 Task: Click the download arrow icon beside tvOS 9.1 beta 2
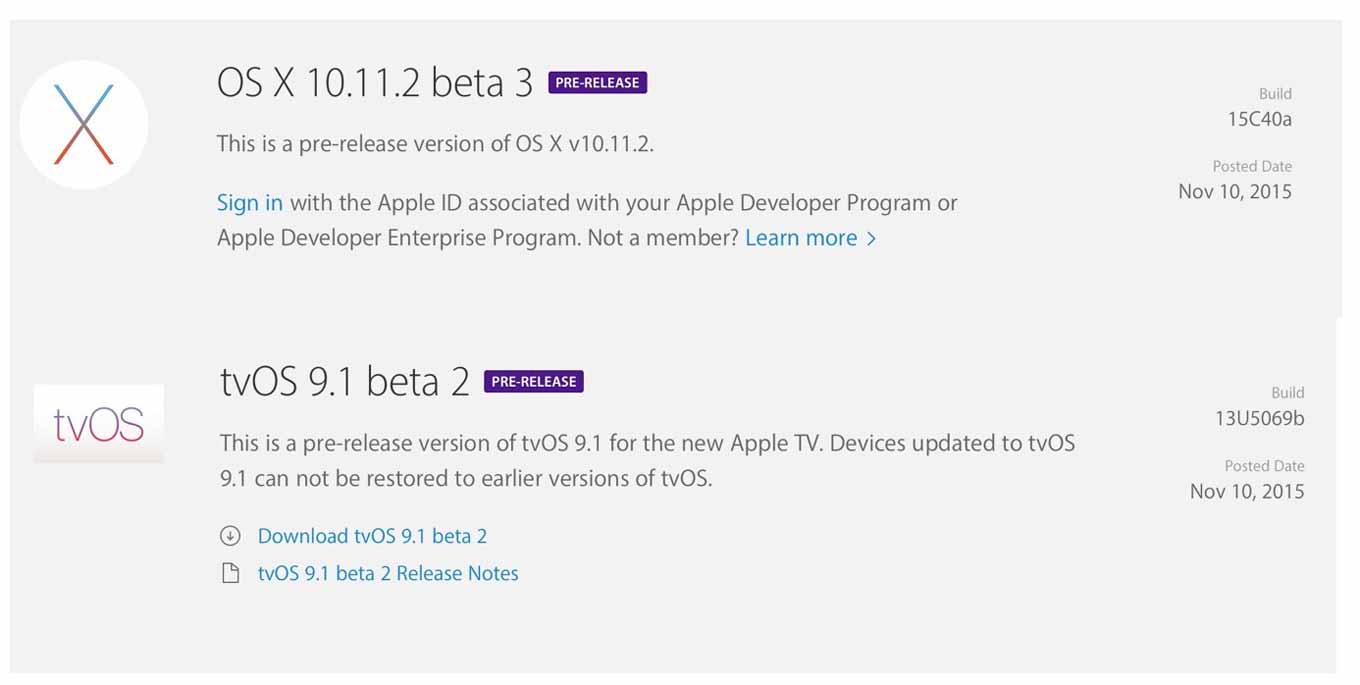(x=230, y=536)
